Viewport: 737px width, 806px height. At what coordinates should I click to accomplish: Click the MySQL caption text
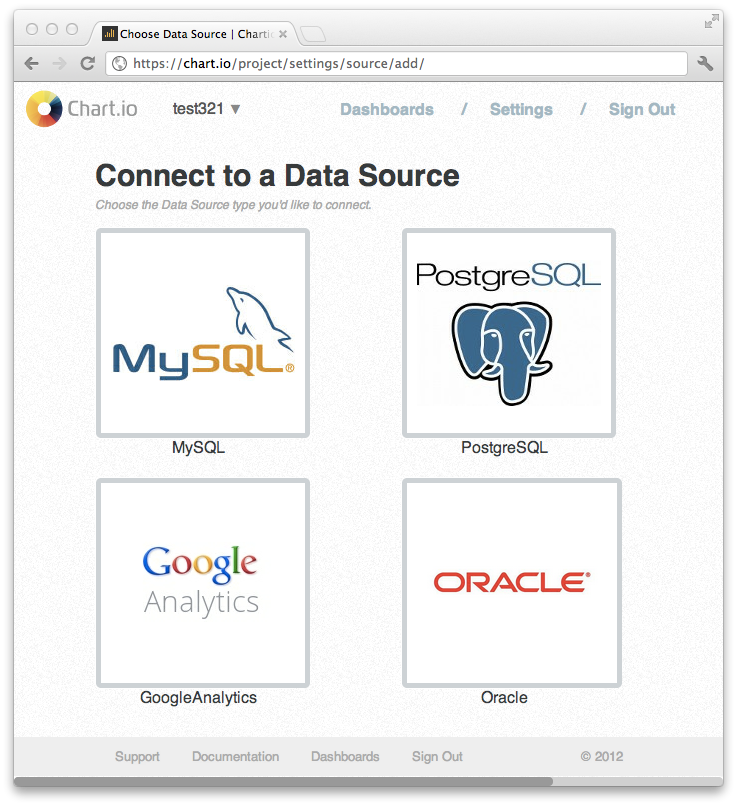(x=198, y=447)
